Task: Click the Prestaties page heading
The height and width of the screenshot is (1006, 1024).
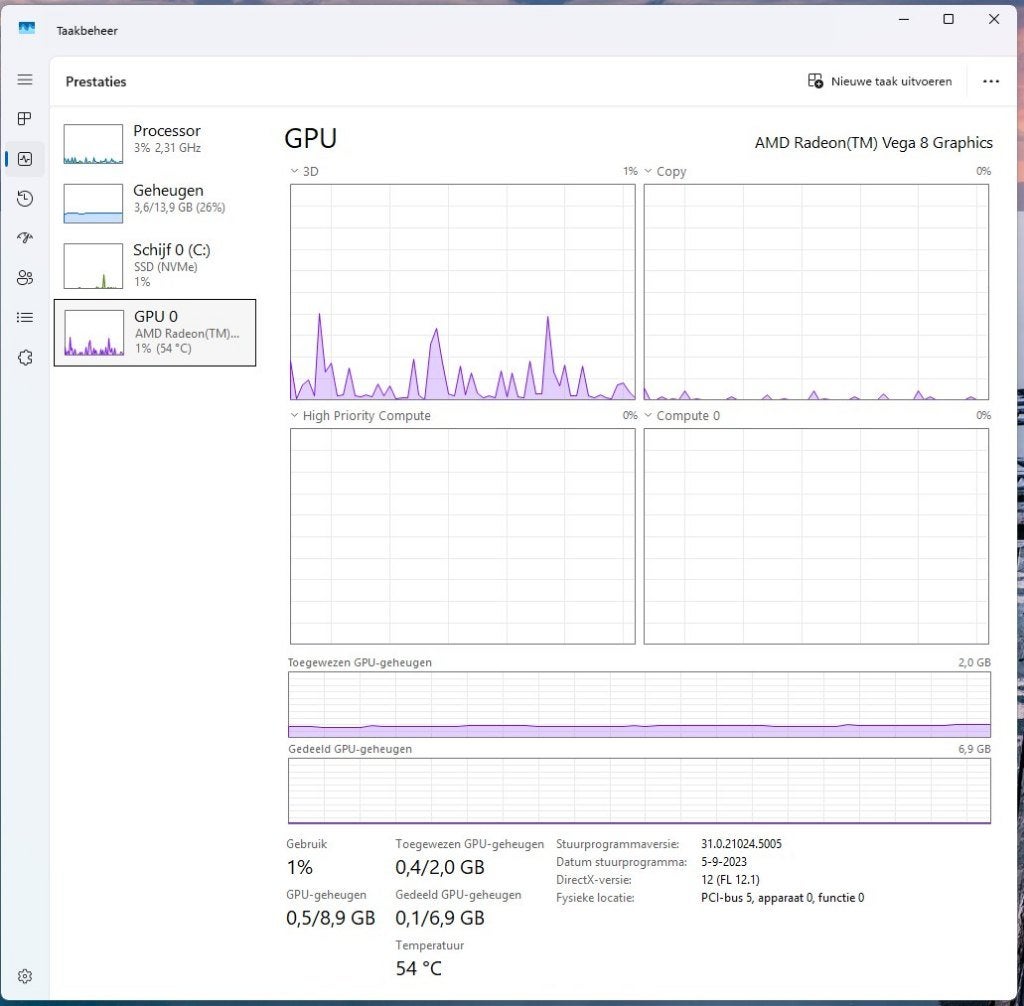Action: point(96,82)
